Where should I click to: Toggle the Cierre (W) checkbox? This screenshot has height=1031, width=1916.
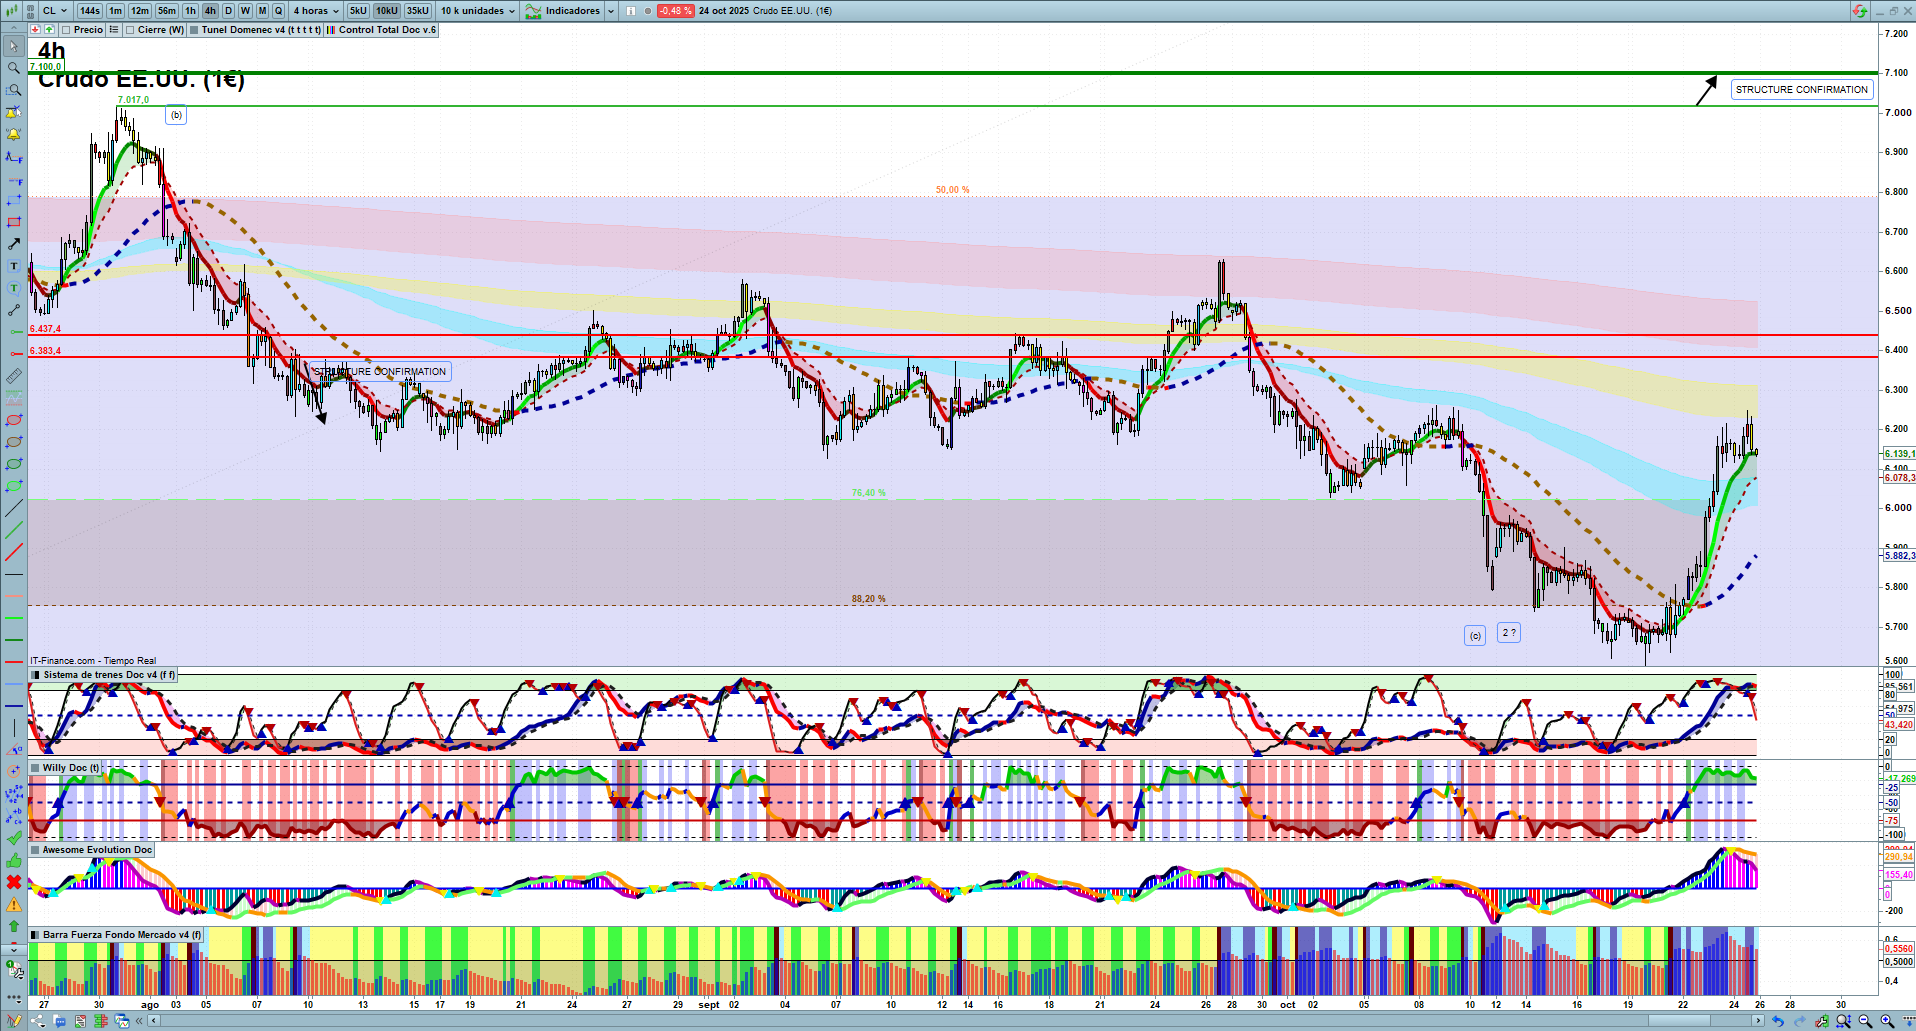click(x=130, y=30)
